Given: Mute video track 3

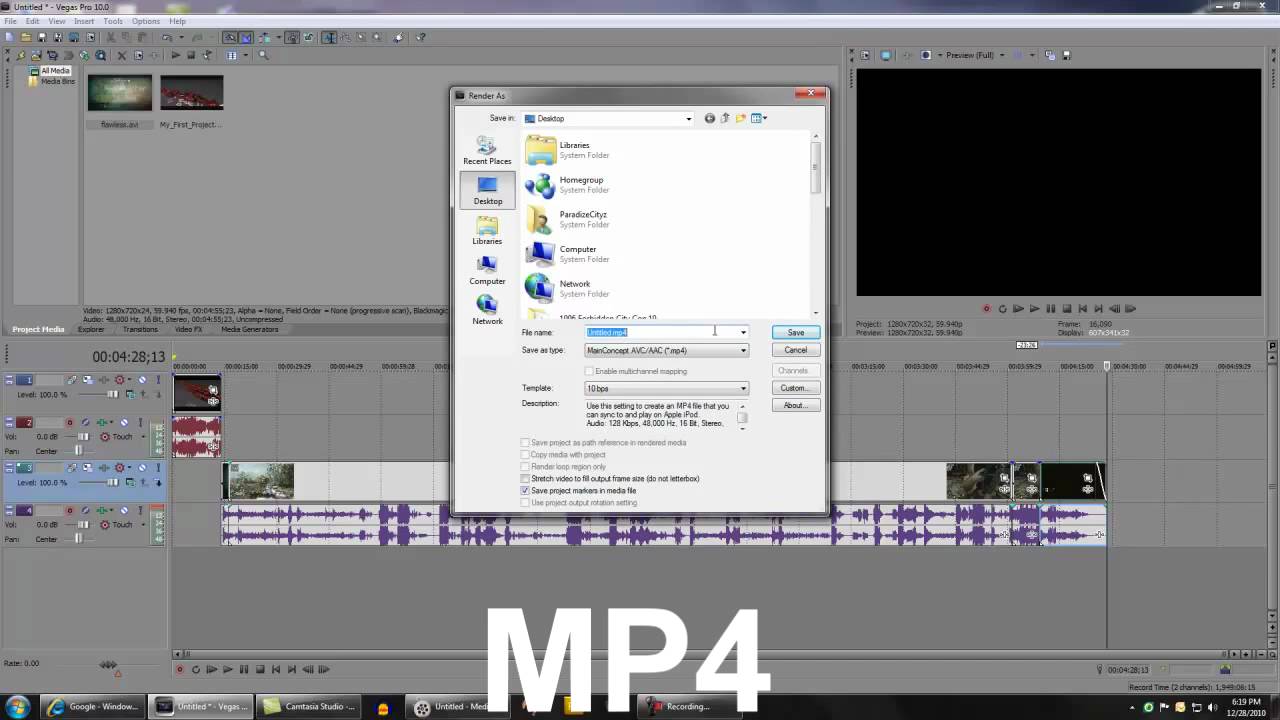Looking at the screenshot, I should [142, 467].
